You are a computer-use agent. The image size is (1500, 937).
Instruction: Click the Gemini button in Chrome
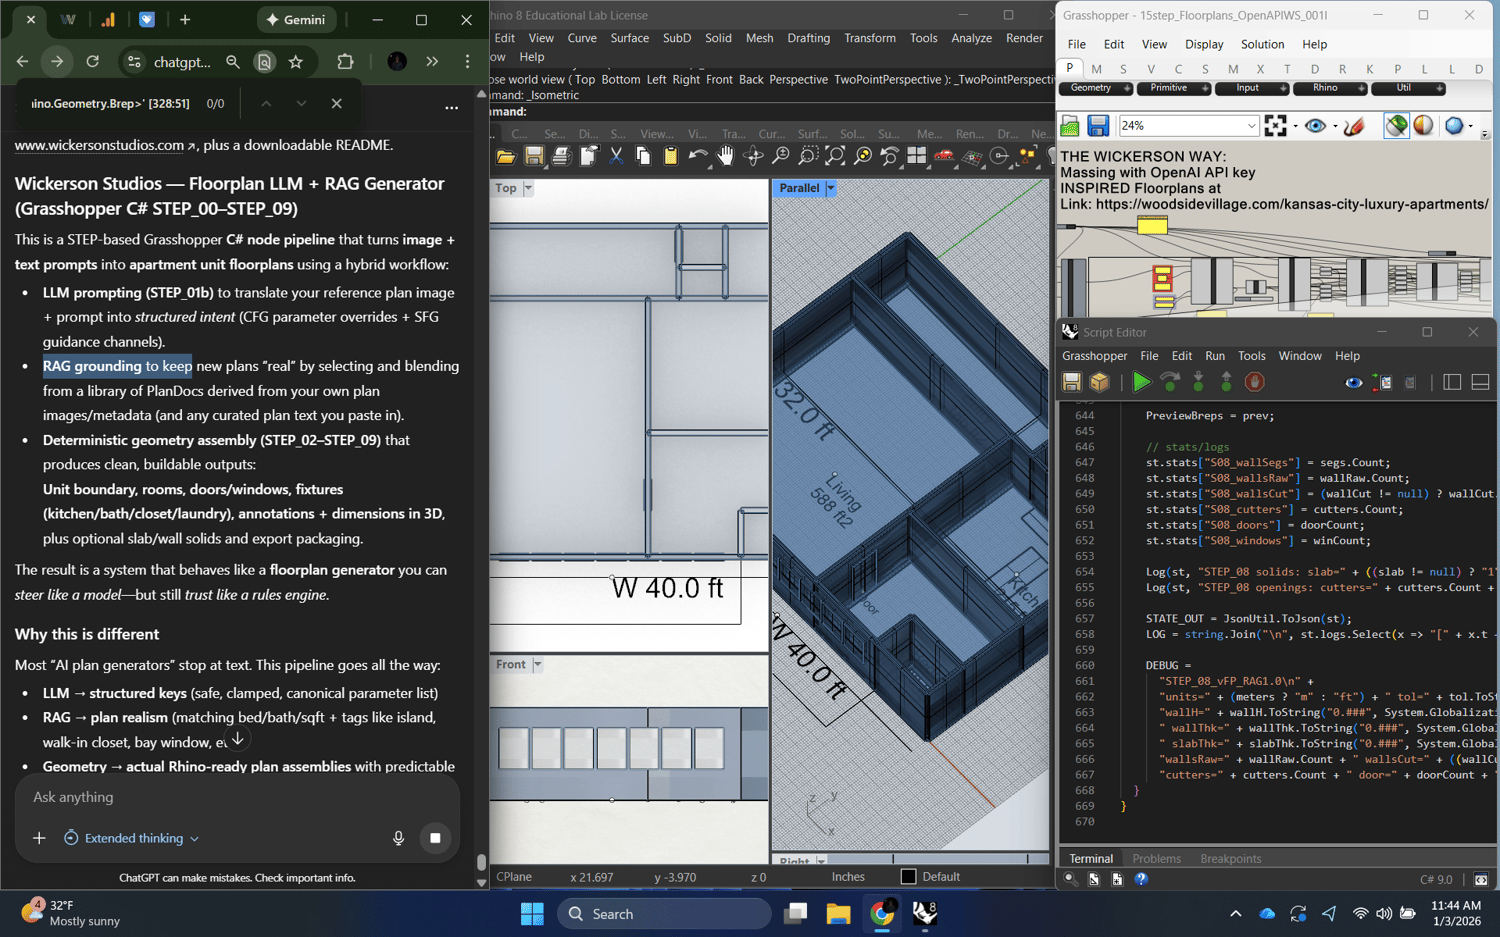(x=296, y=20)
